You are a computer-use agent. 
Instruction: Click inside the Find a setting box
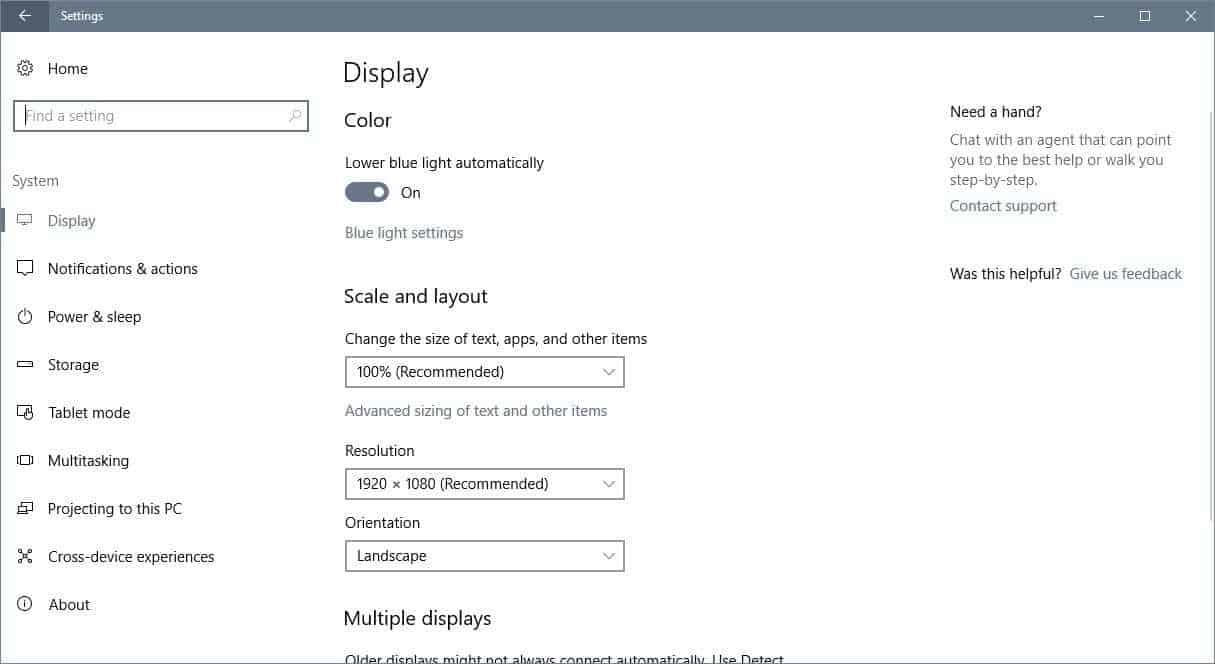tap(160, 115)
